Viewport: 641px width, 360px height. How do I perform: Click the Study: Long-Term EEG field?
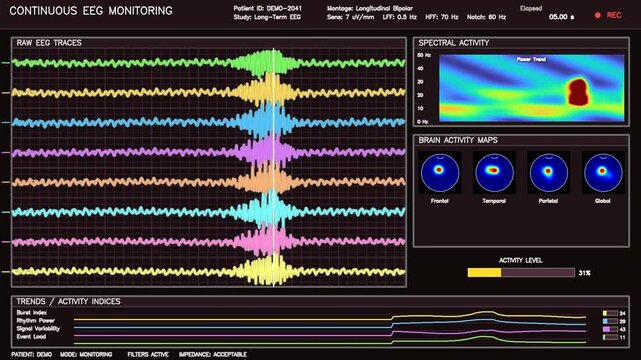267,17
